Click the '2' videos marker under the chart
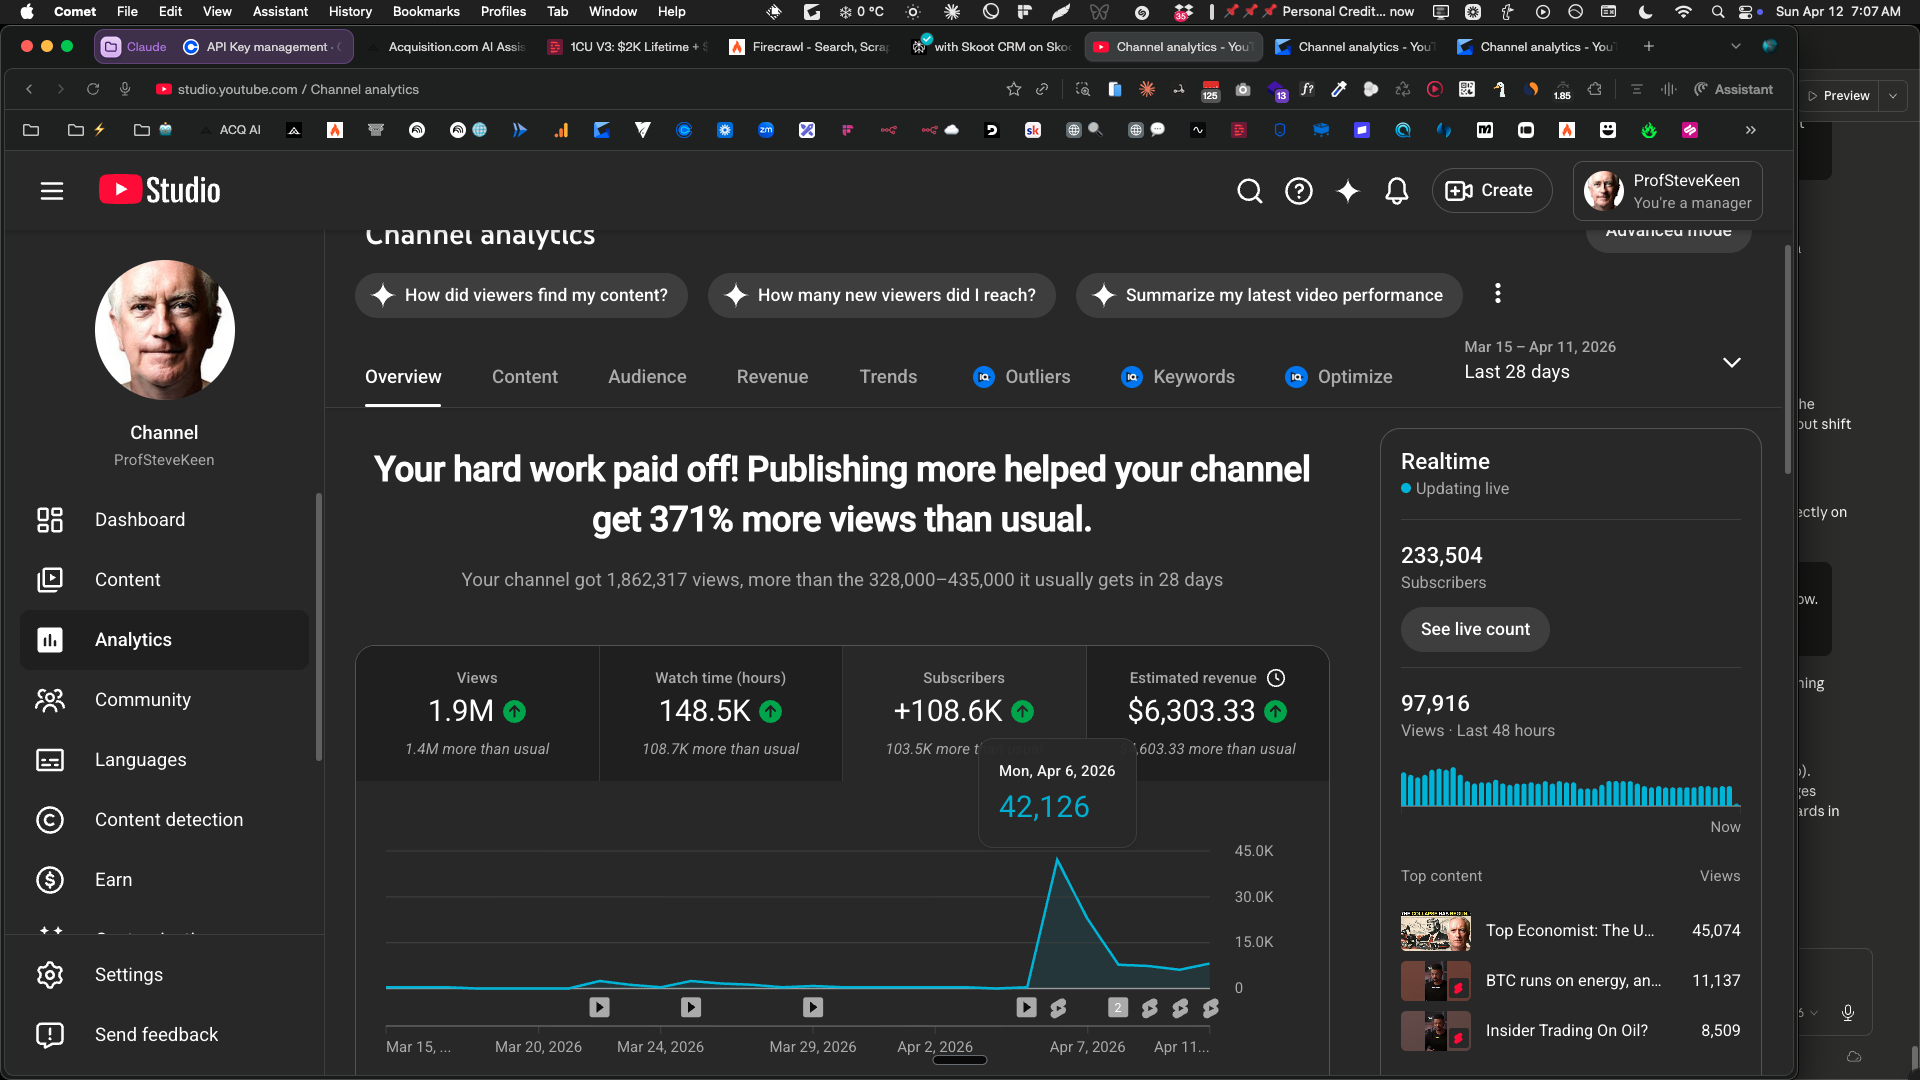Image resolution: width=1920 pixels, height=1080 pixels. click(x=1118, y=1007)
